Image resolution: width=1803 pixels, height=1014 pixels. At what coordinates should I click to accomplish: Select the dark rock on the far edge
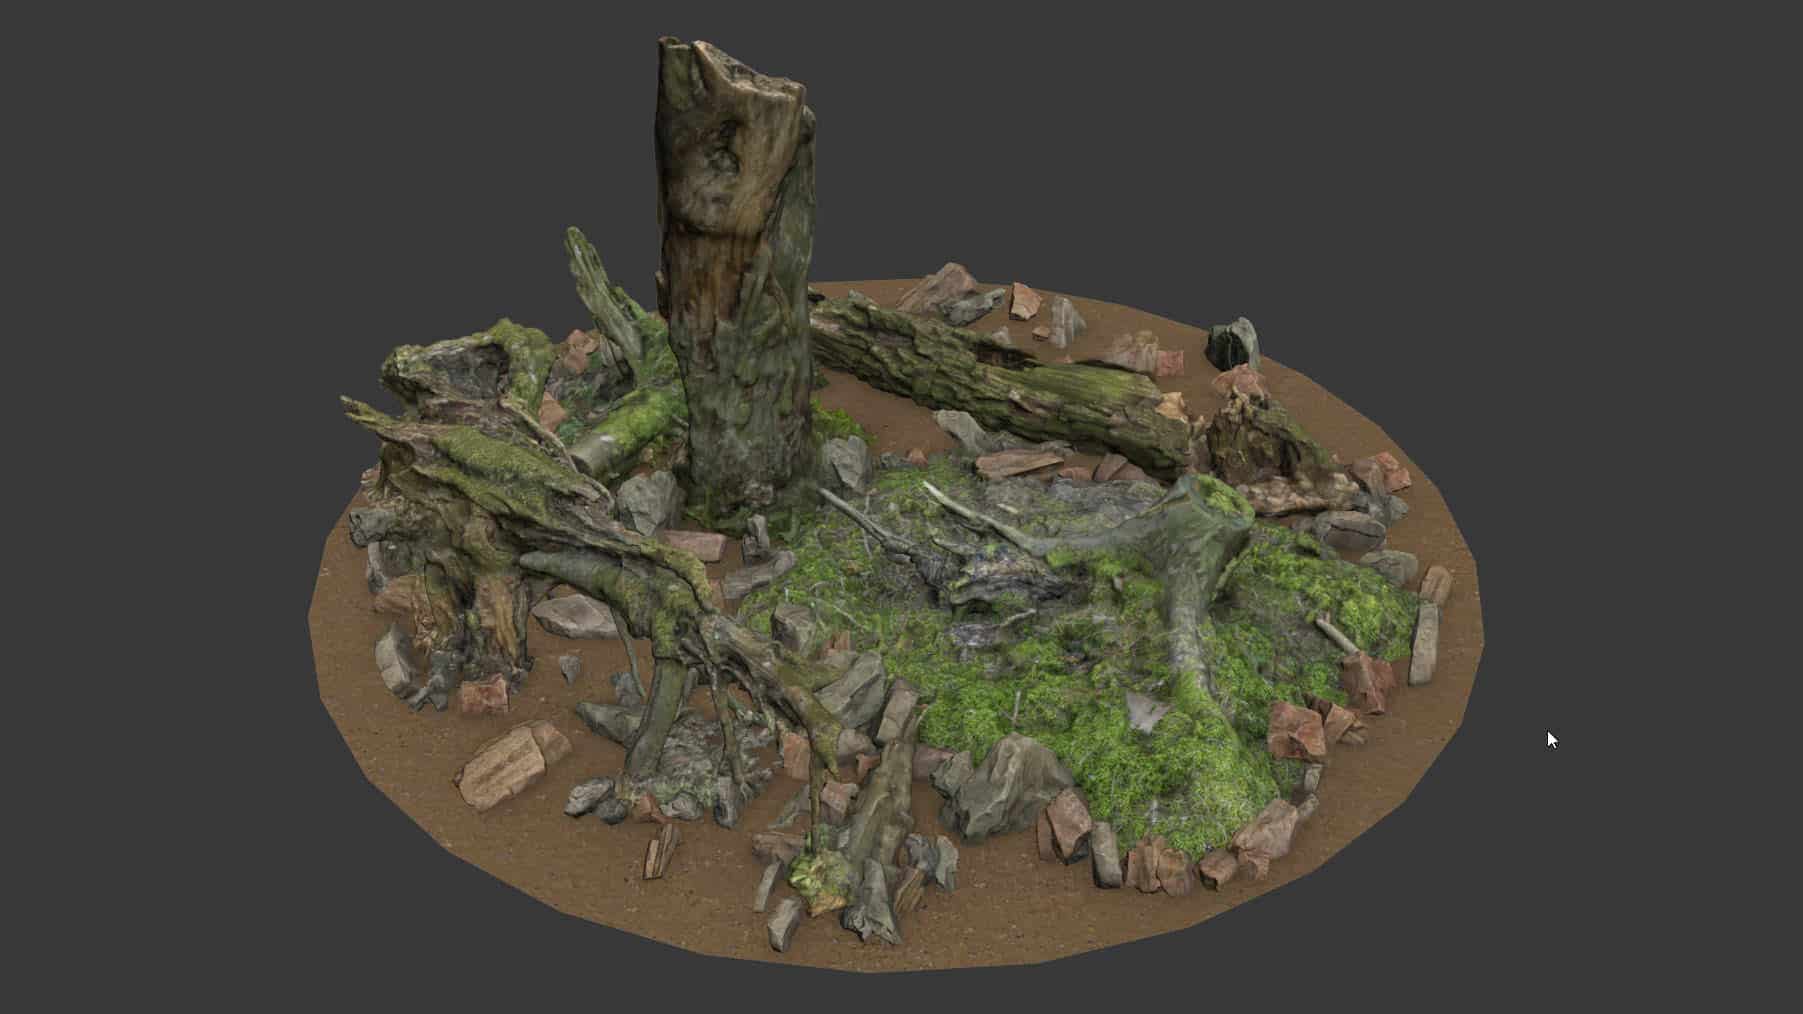click(1233, 344)
